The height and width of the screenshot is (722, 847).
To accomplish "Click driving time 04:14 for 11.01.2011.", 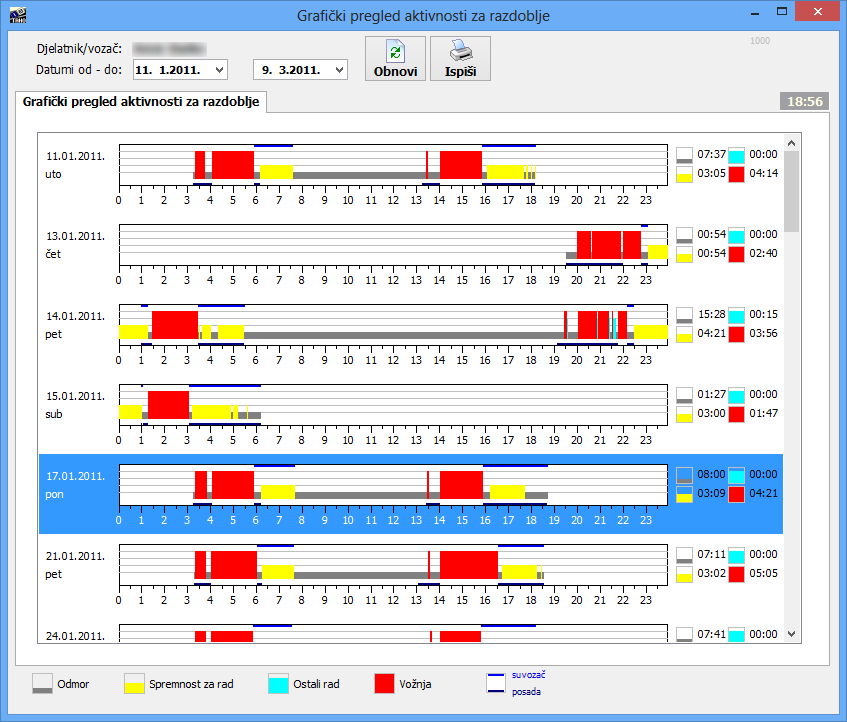I will 763,173.
